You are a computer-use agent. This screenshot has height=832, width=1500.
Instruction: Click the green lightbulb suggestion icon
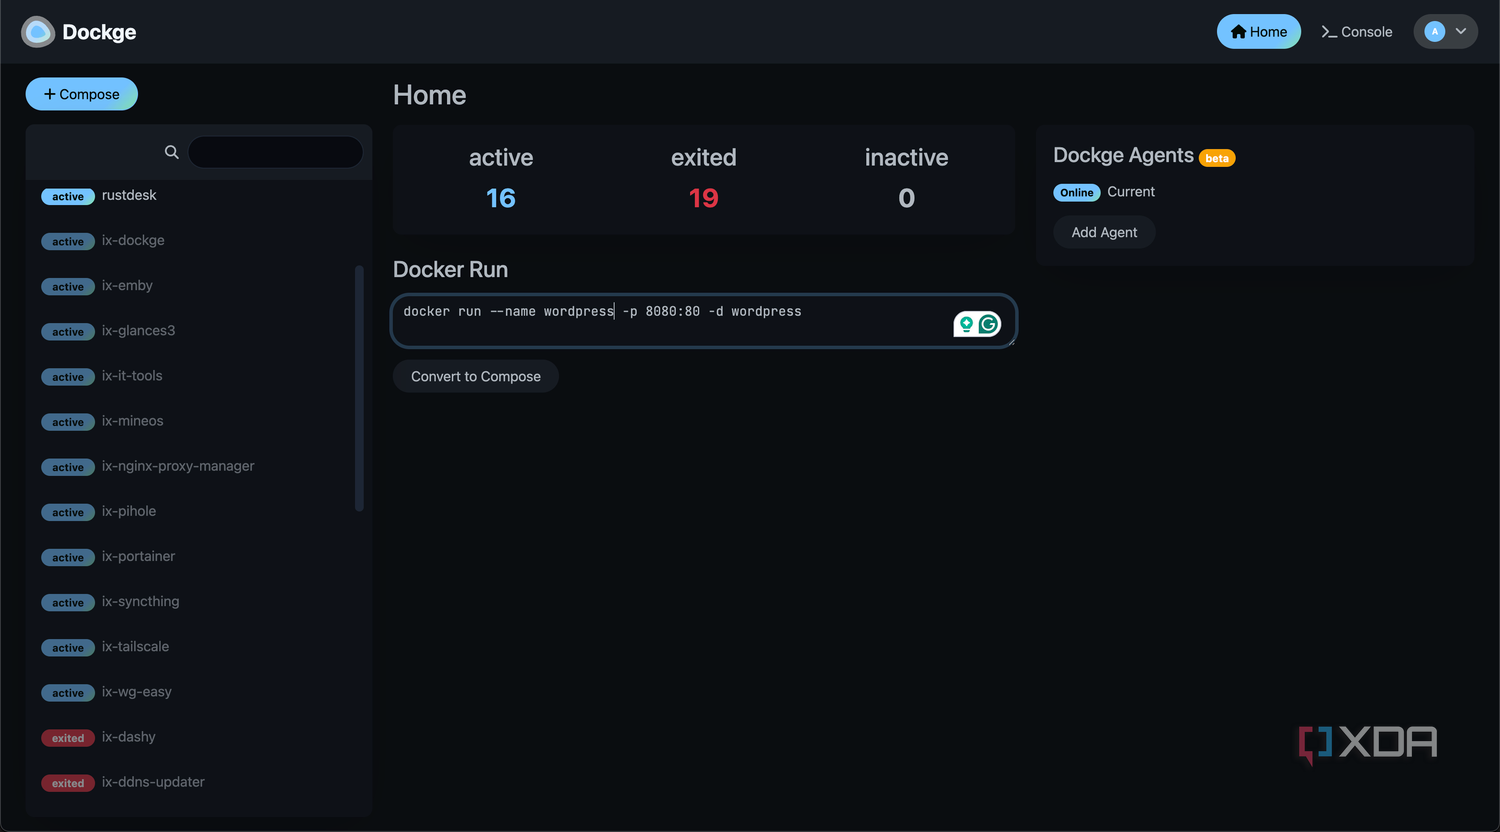click(x=966, y=324)
